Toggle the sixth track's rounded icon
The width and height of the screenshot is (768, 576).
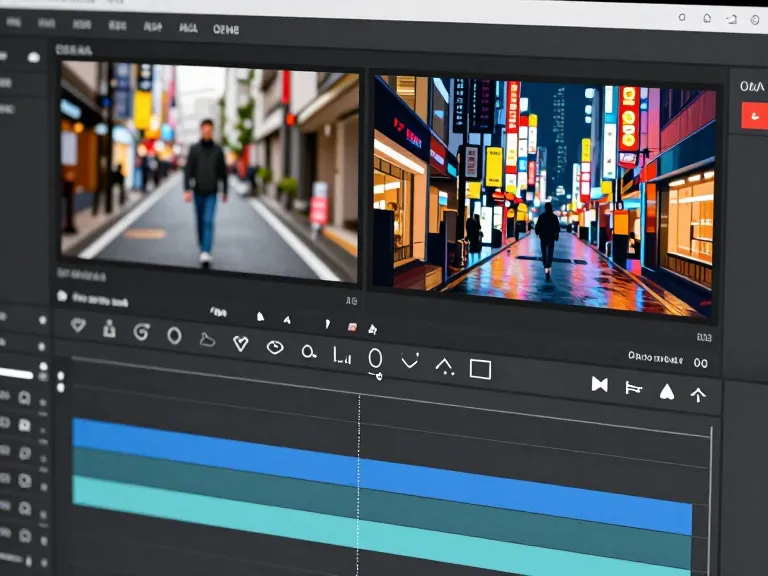click(x=25, y=535)
